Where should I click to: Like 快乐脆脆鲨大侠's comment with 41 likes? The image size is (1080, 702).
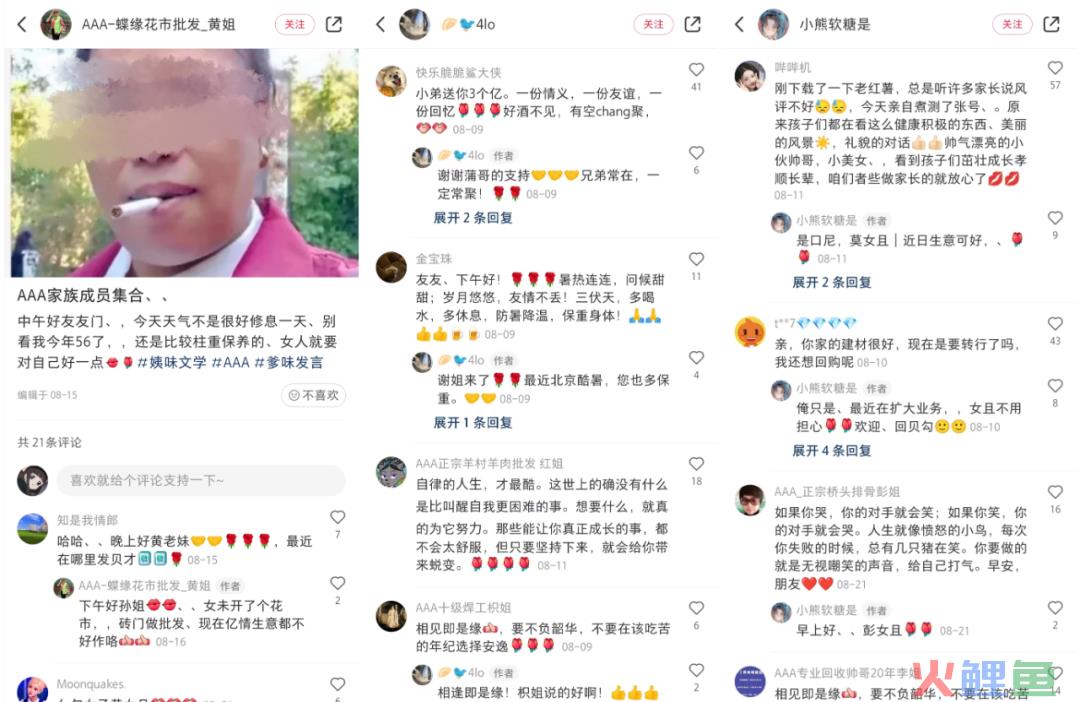(x=696, y=70)
